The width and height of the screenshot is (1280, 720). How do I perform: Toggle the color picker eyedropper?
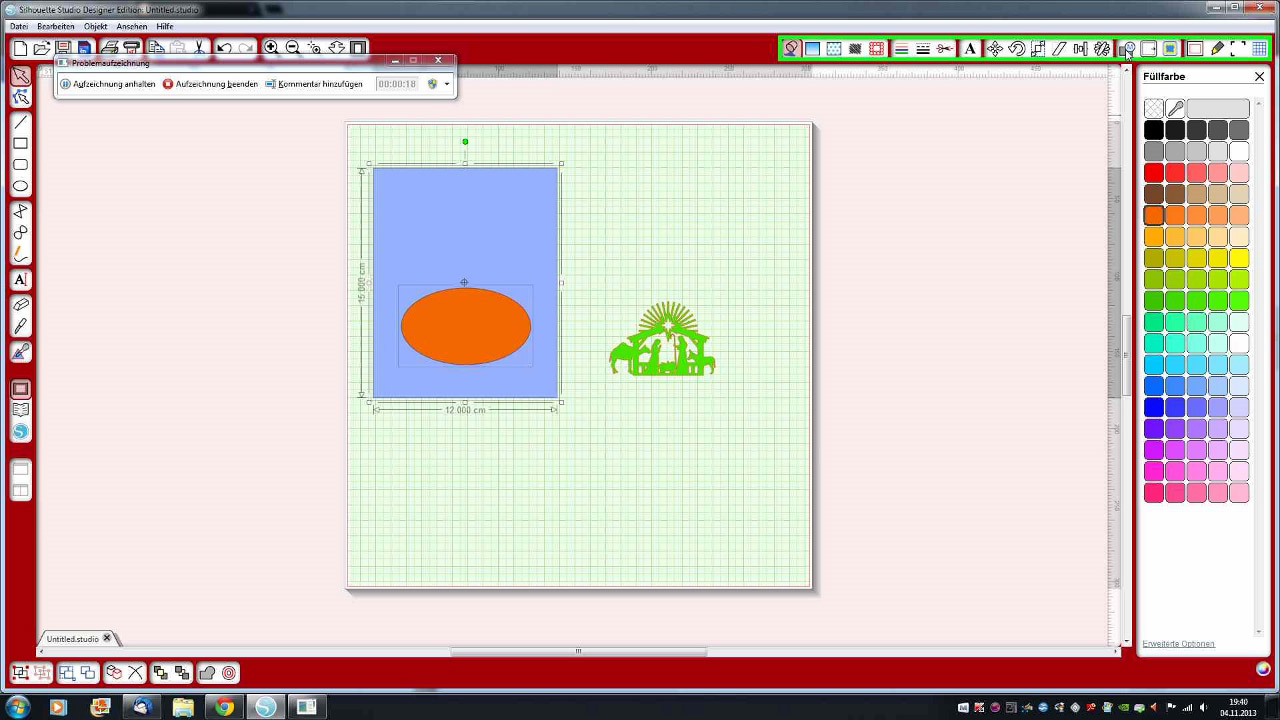(1175, 108)
